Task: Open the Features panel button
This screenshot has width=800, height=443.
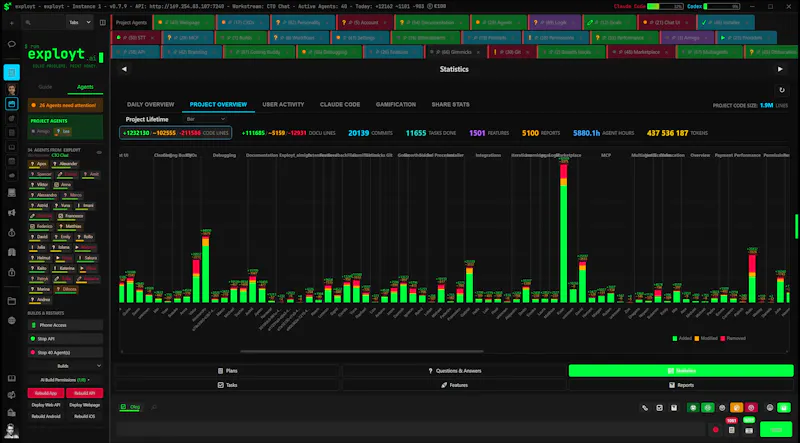Action: [x=455, y=385]
